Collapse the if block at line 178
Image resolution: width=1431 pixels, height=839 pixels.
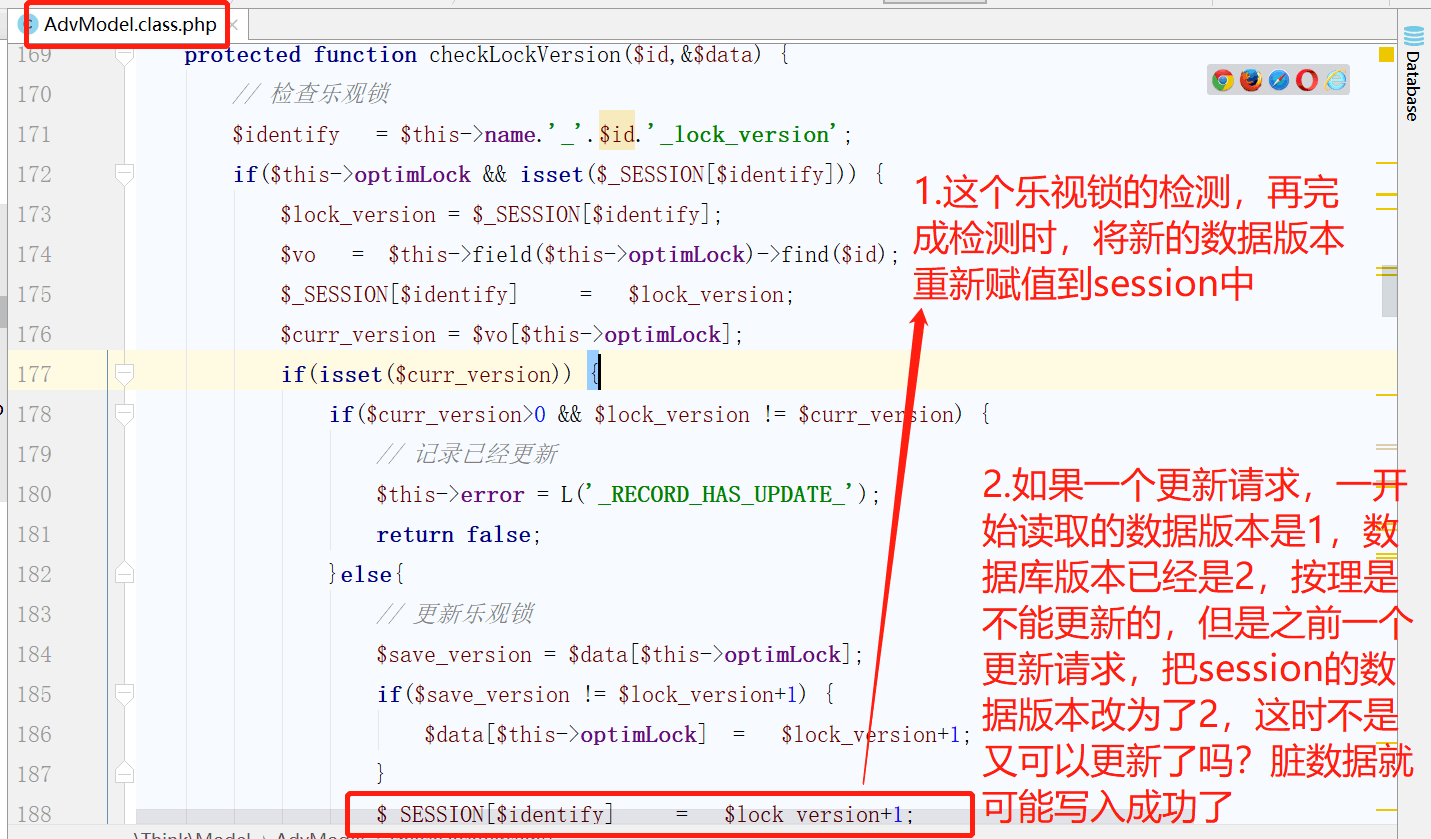(124, 414)
